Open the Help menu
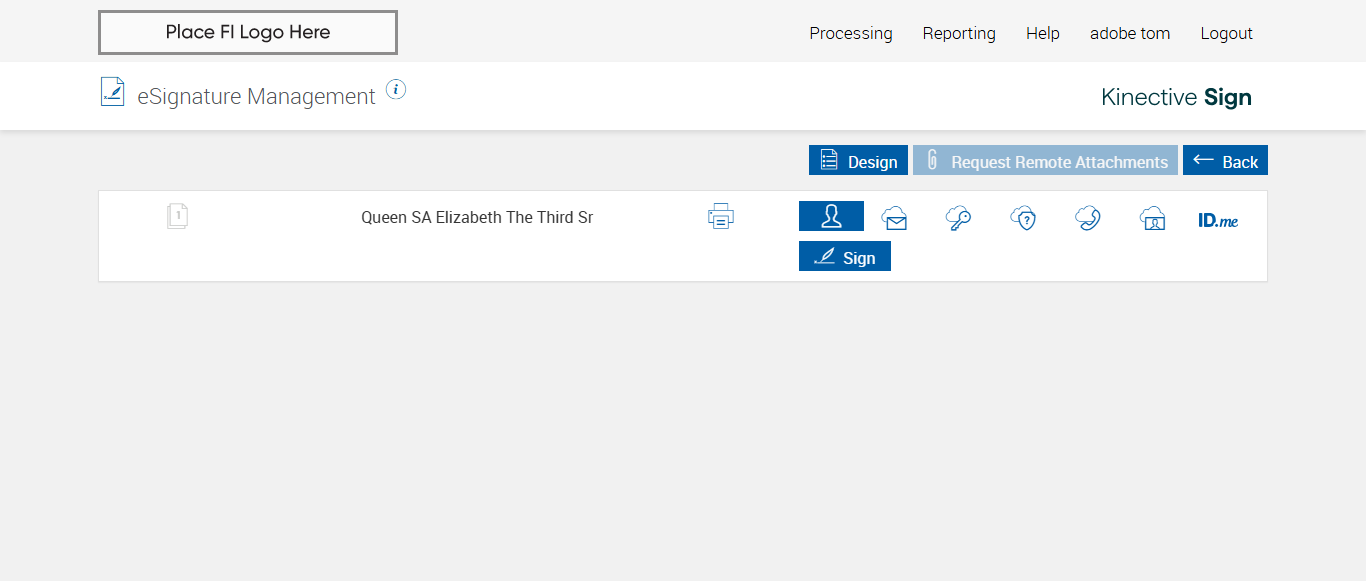 [1043, 33]
